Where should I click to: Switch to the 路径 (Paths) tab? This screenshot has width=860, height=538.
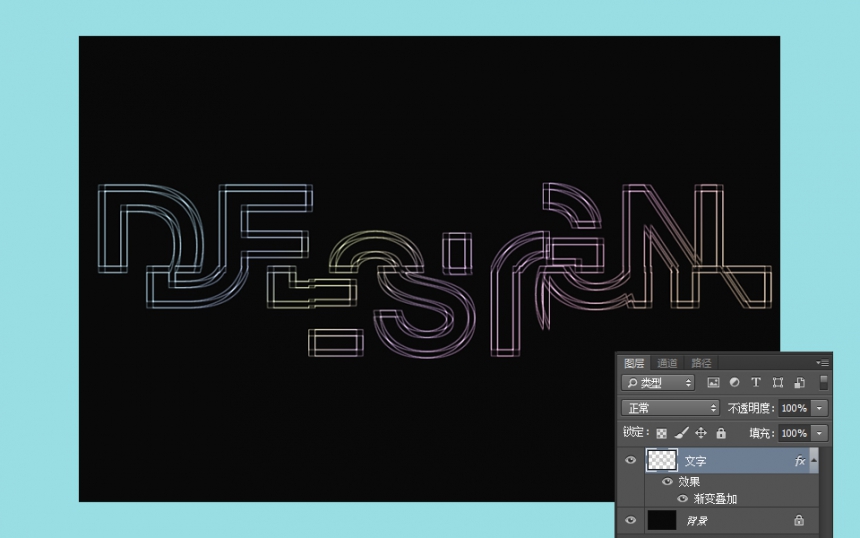701,363
